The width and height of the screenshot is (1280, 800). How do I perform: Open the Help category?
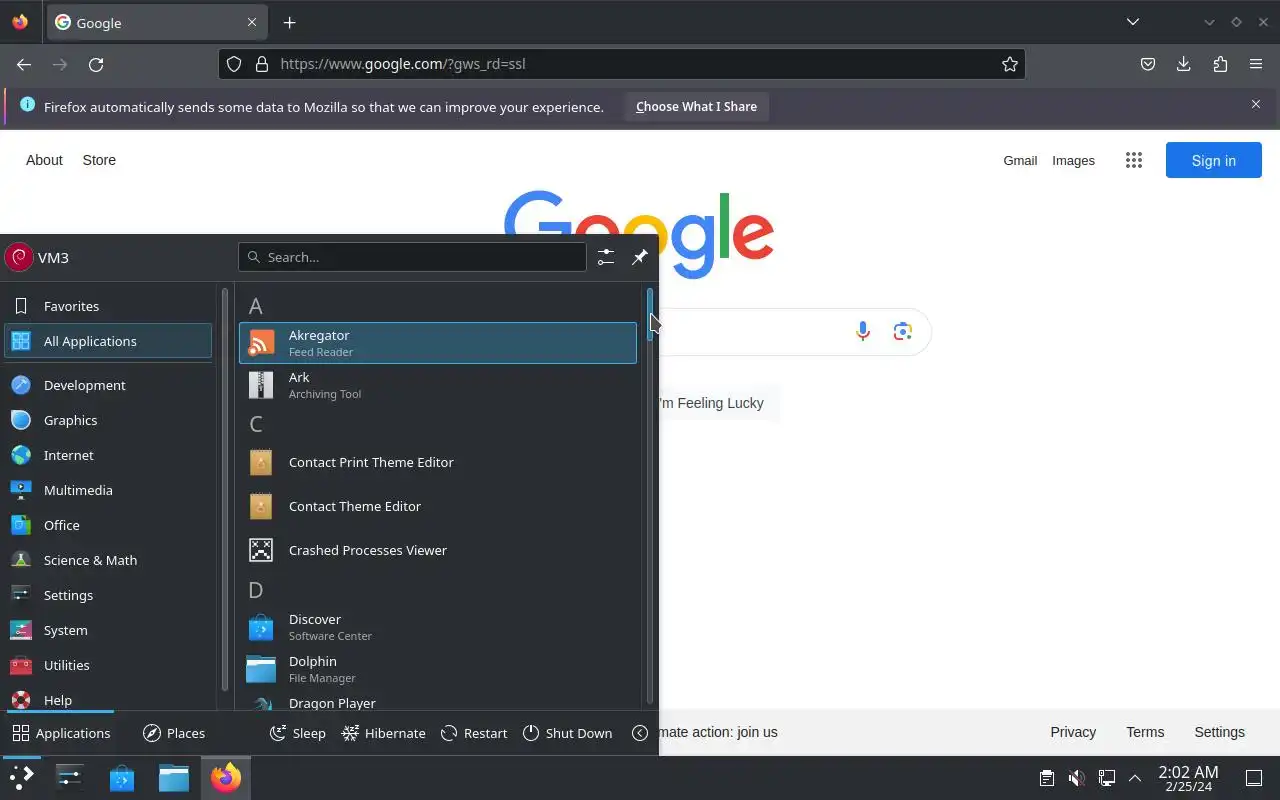click(108, 699)
